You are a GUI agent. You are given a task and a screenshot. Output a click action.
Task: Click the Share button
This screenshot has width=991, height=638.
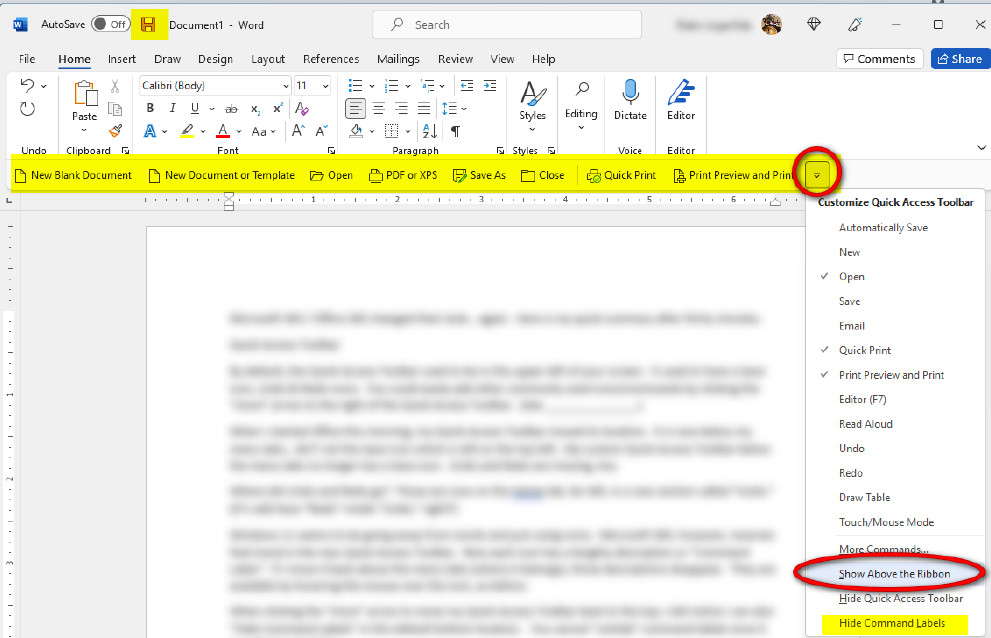tap(959, 59)
